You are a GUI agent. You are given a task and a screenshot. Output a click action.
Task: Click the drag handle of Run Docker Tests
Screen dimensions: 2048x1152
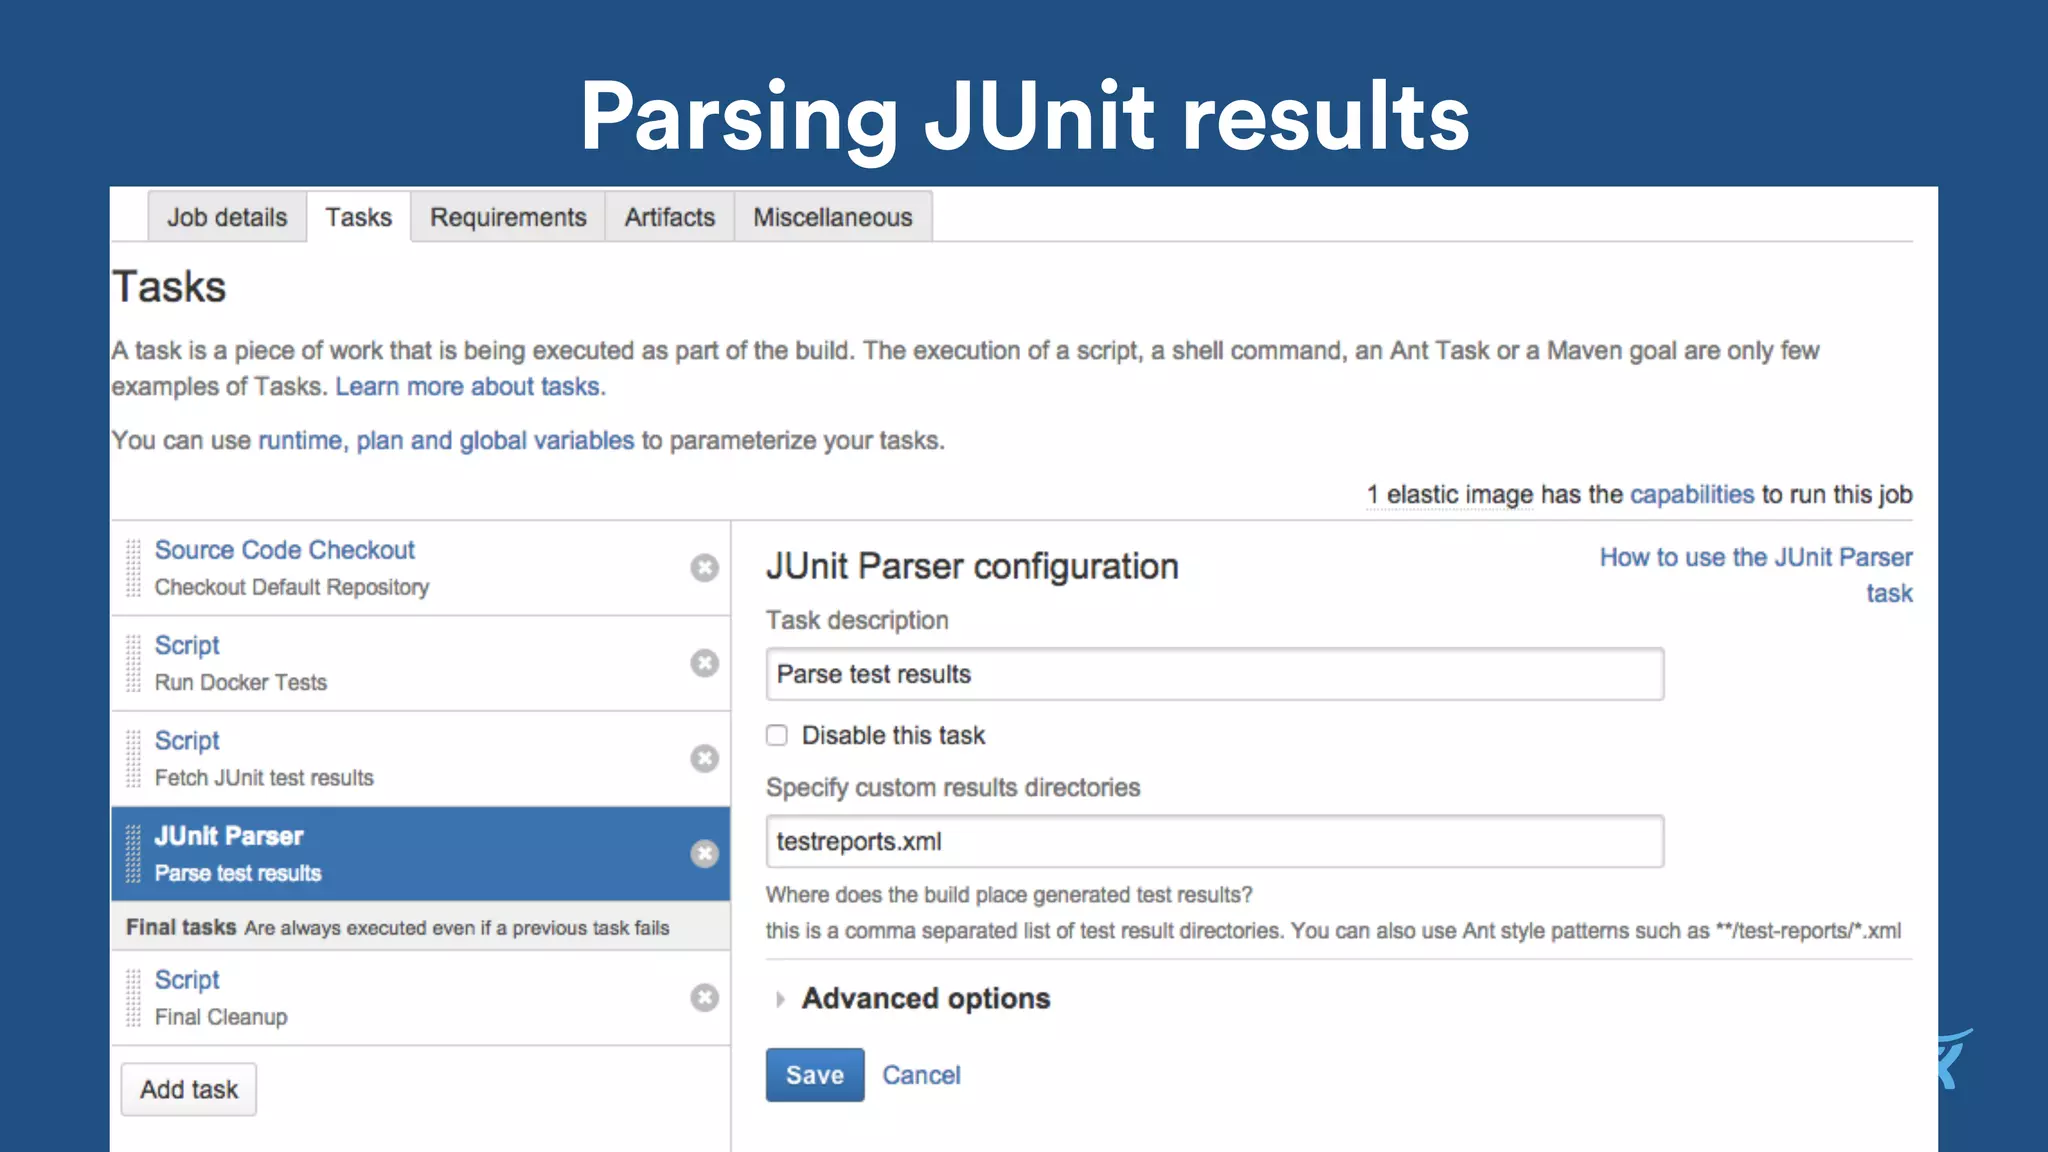133,663
